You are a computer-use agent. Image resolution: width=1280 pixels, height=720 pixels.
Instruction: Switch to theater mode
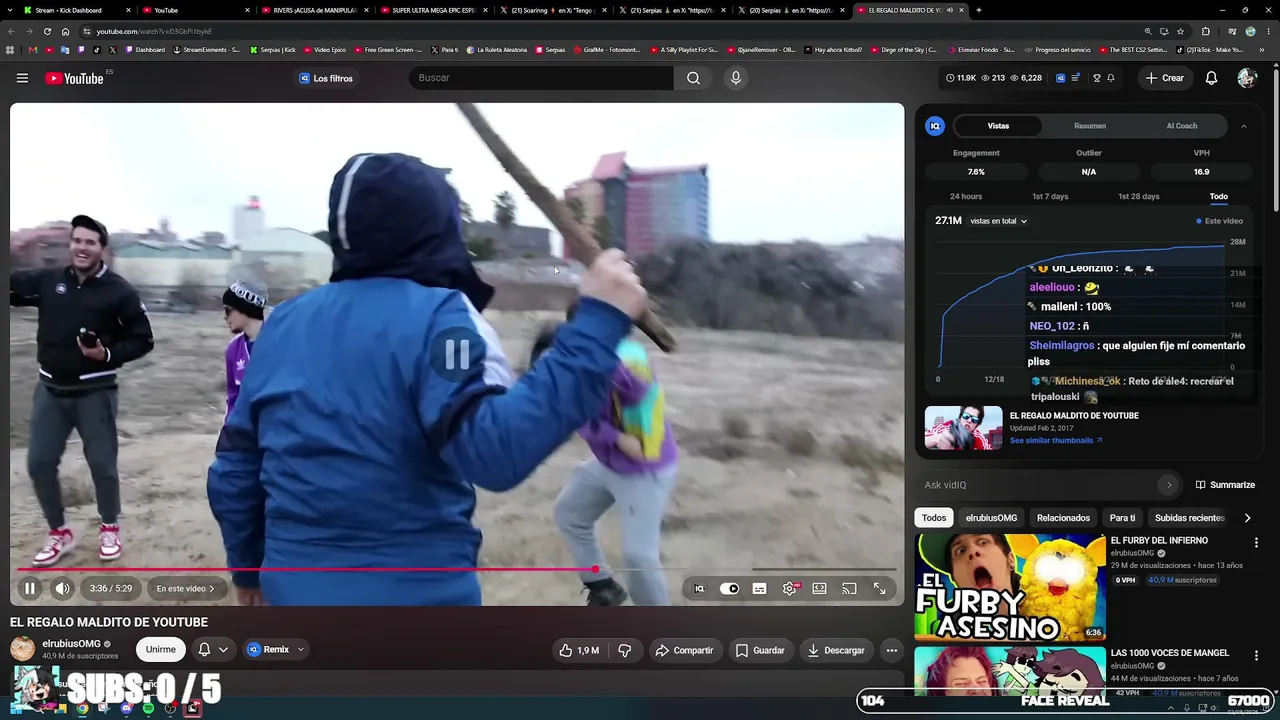click(x=819, y=589)
